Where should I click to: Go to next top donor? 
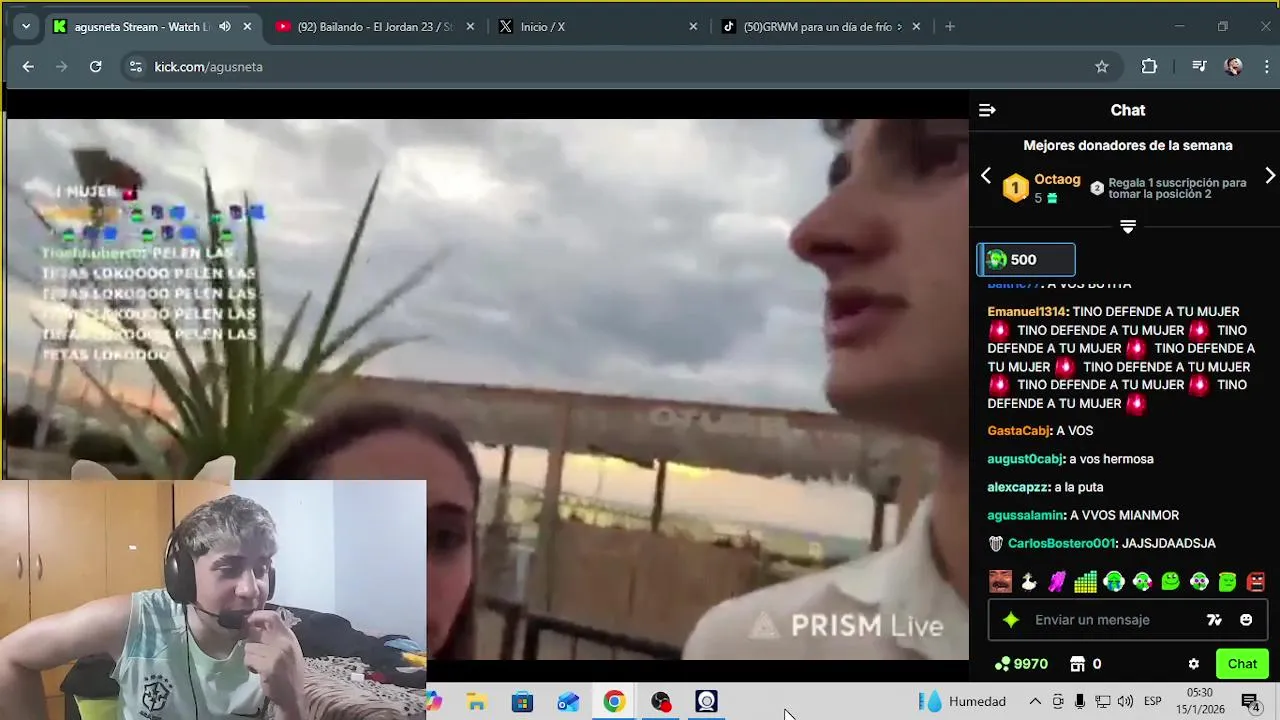[1270, 176]
